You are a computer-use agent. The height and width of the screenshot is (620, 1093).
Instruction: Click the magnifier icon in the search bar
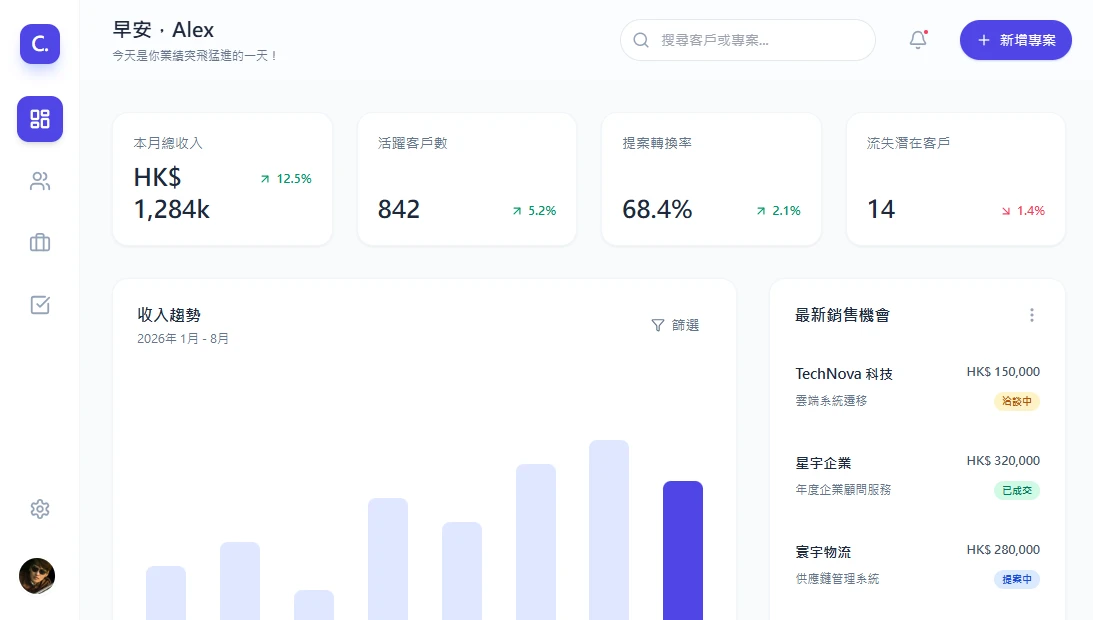[x=641, y=40]
